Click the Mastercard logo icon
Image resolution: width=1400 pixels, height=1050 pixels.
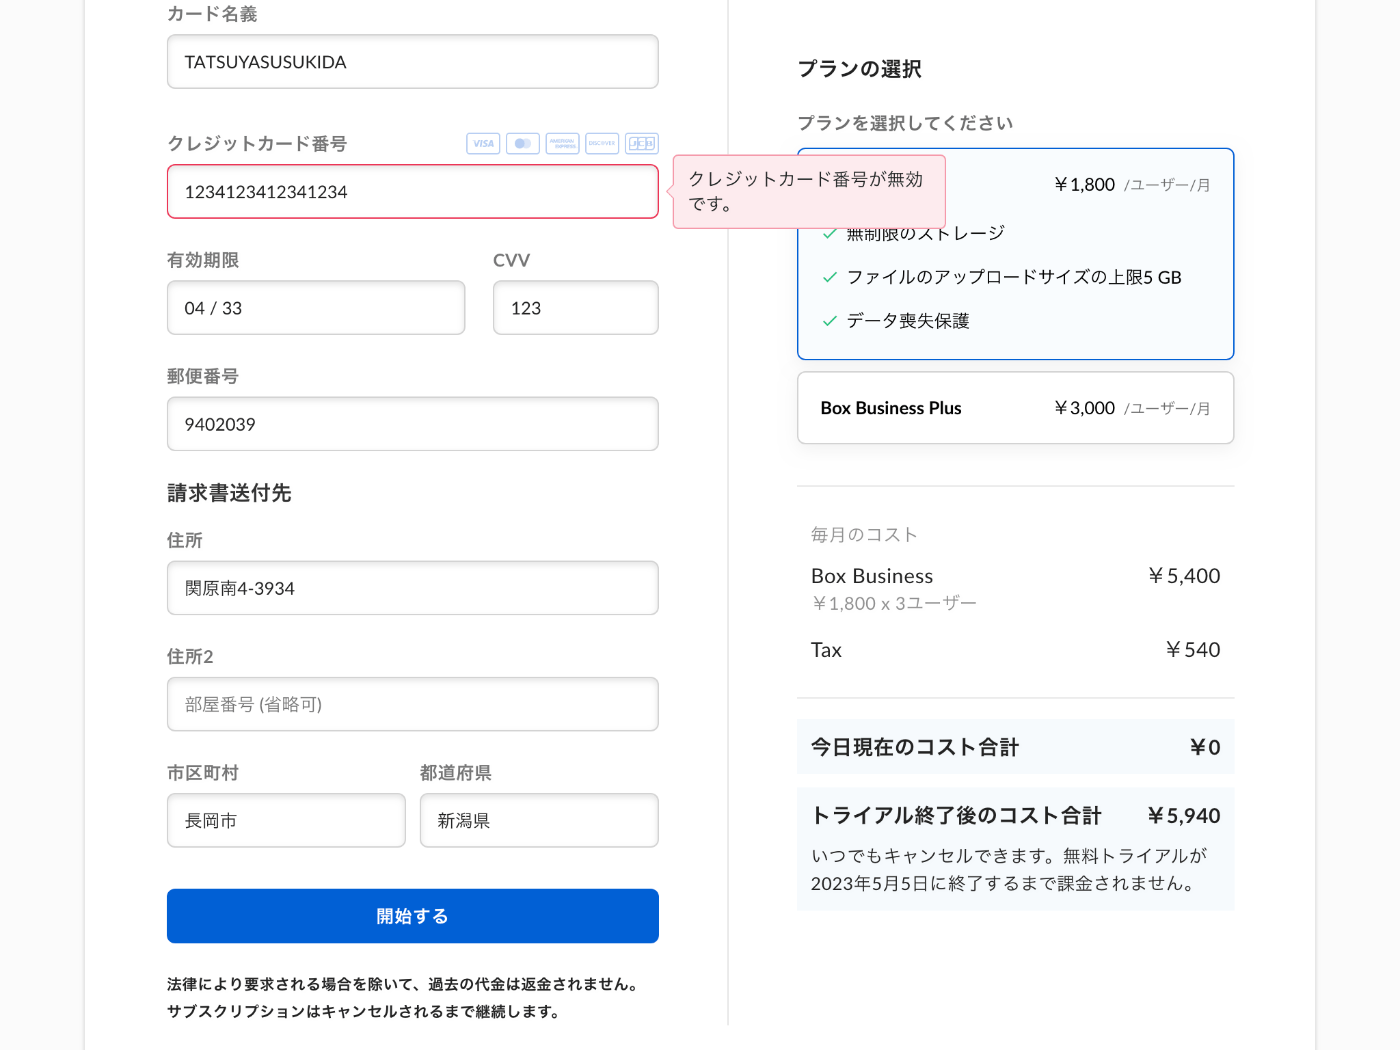coord(523,143)
